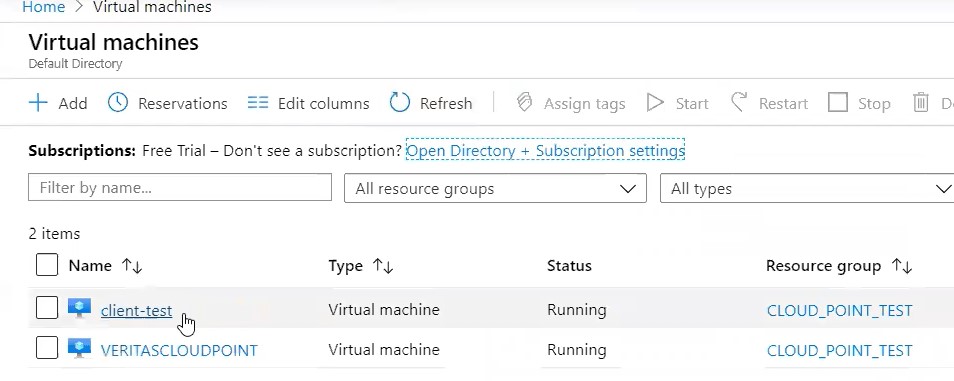Check the client-test row checkbox
This screenshot has height=381, width=954.
(x=47, y=308)
